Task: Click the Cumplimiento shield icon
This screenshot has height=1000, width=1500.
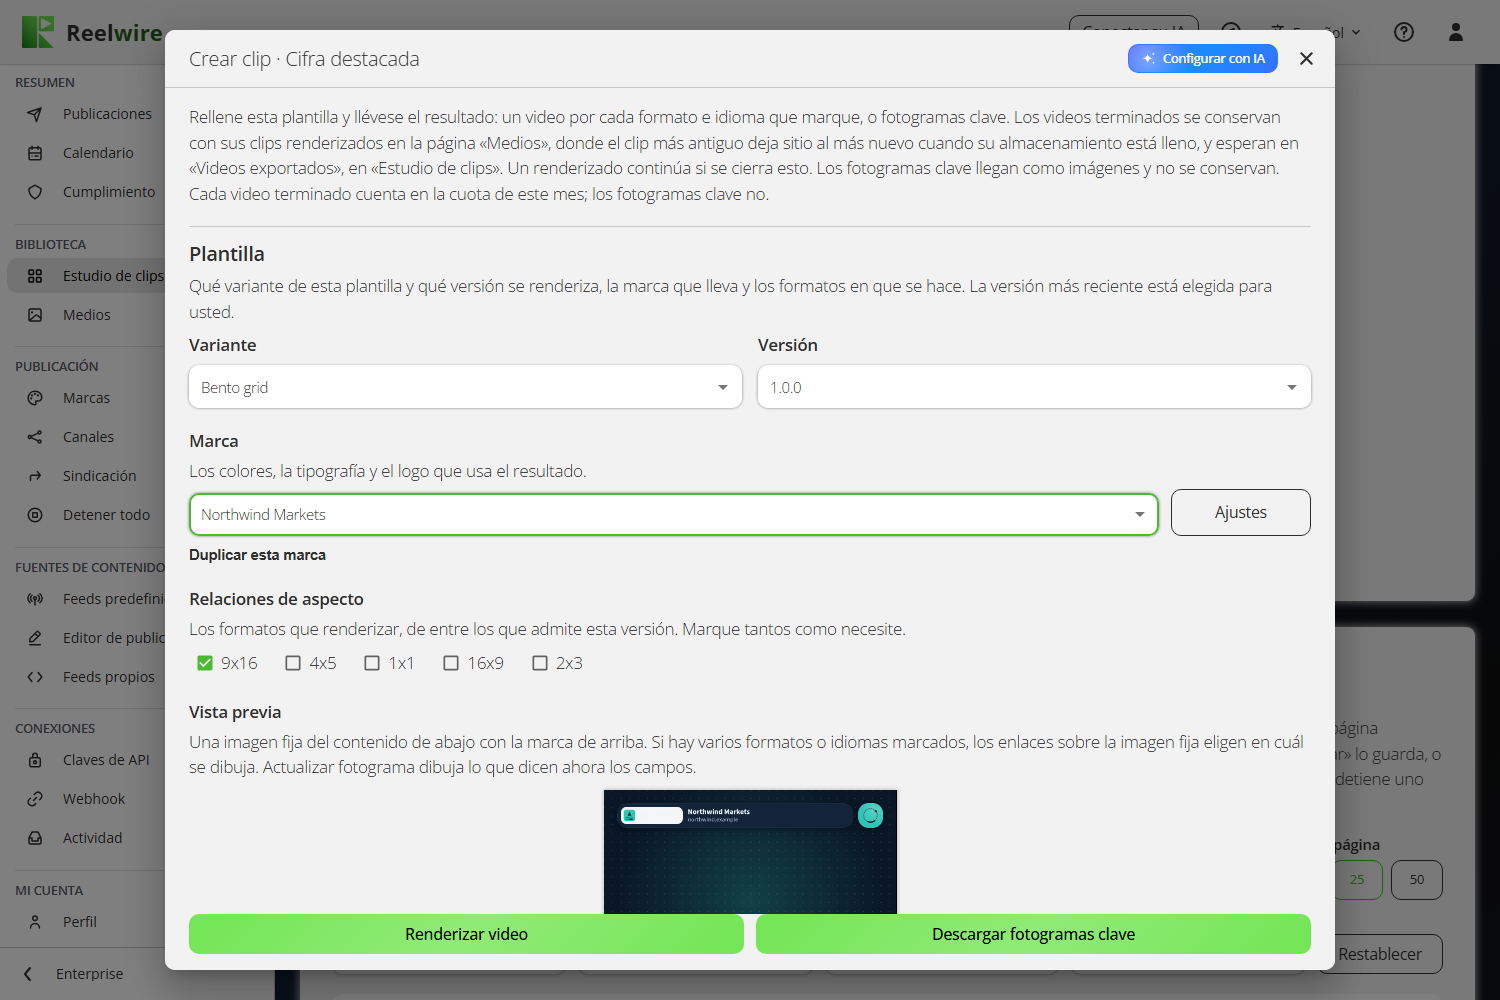Action: (x=35, y=192)
